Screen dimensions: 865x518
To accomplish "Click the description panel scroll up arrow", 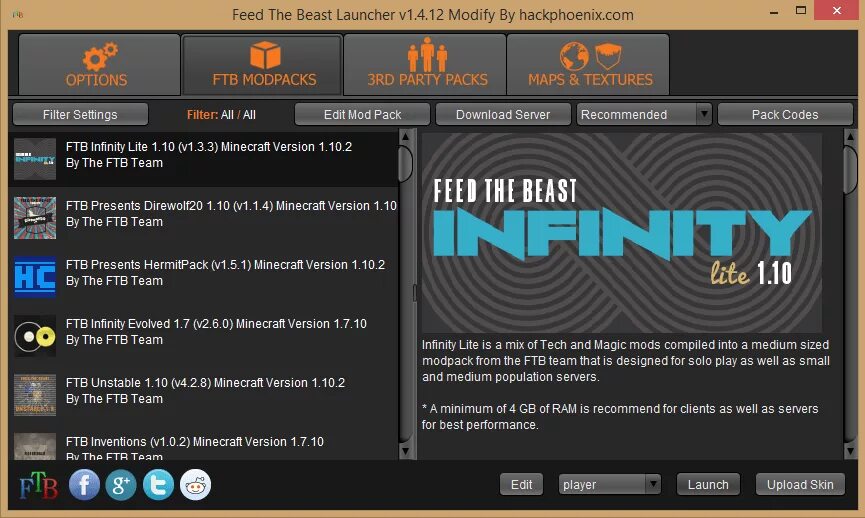I will coord(850,136).
